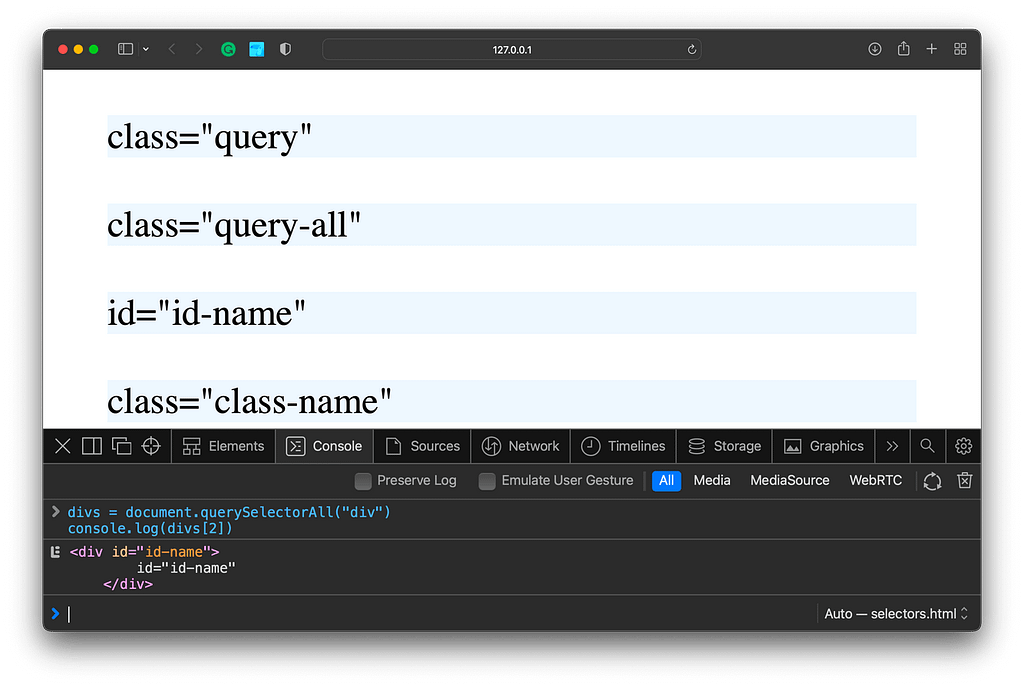Select the All console filter
1024x688 pixels.
coord(666,480)
